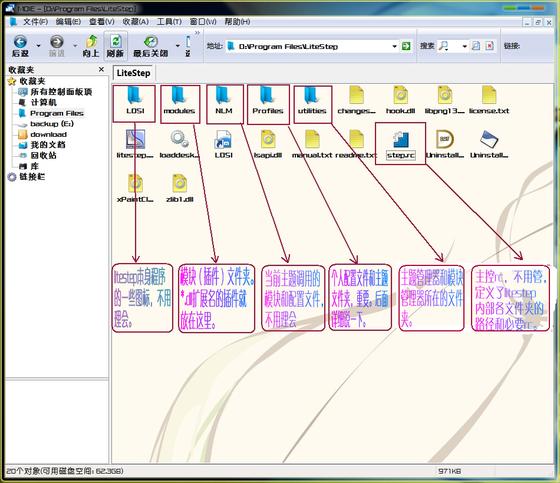Refresh the folder with 刷新 button

coord(115,46)
